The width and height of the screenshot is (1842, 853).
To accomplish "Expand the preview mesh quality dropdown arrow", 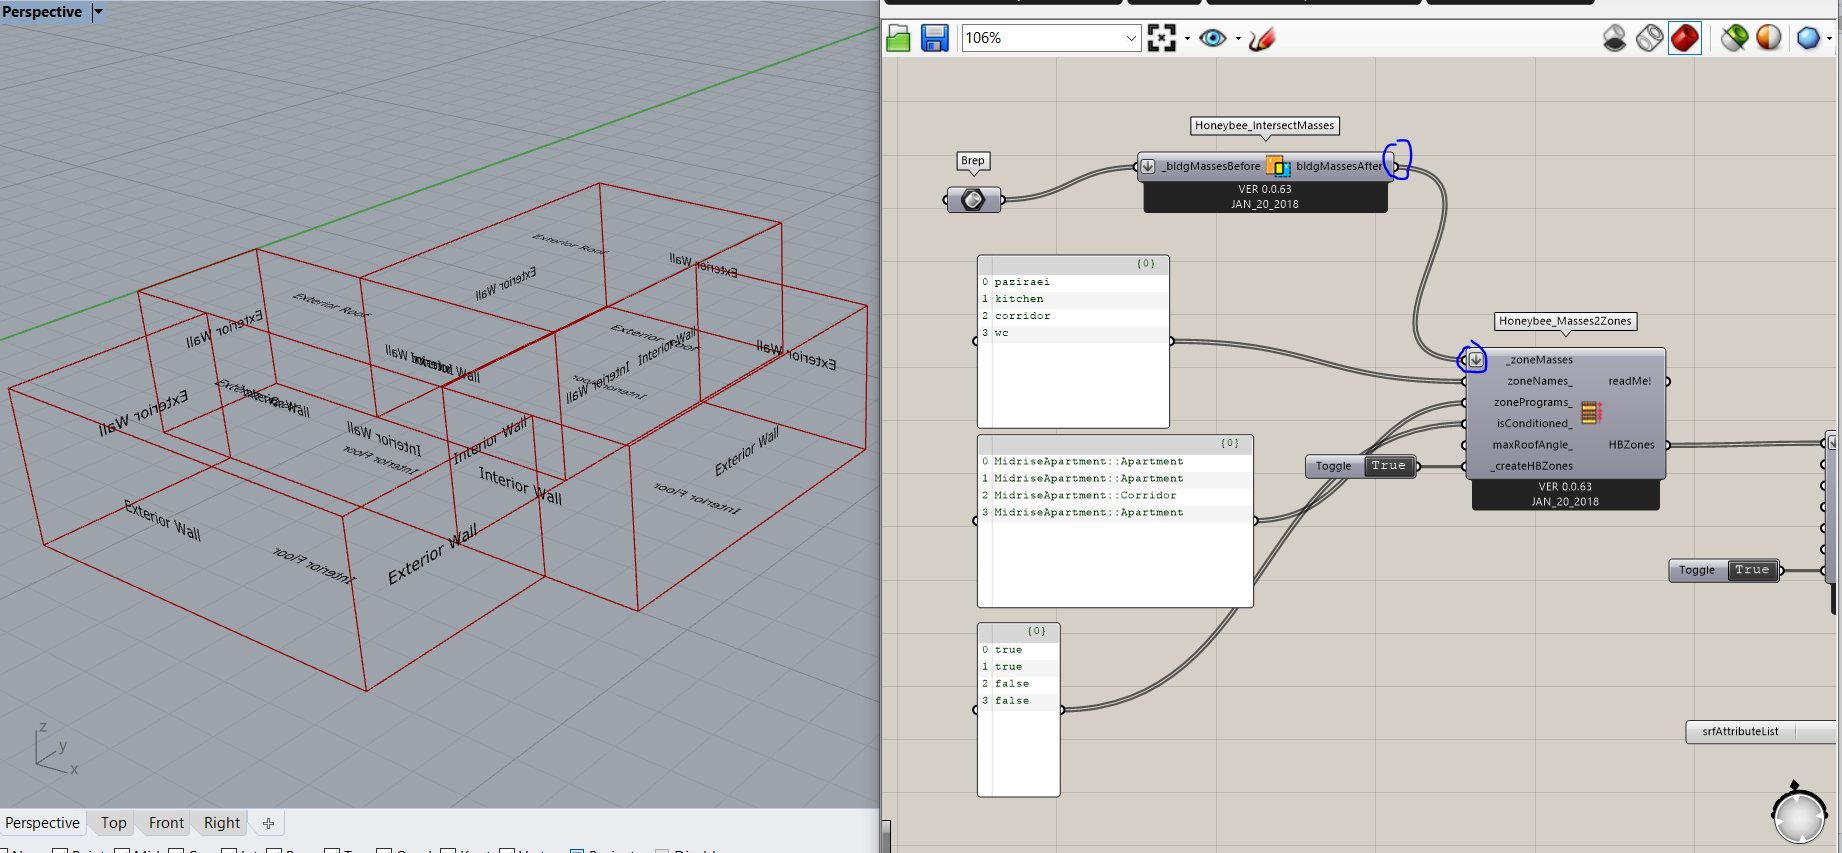I will pos(1829,39).
